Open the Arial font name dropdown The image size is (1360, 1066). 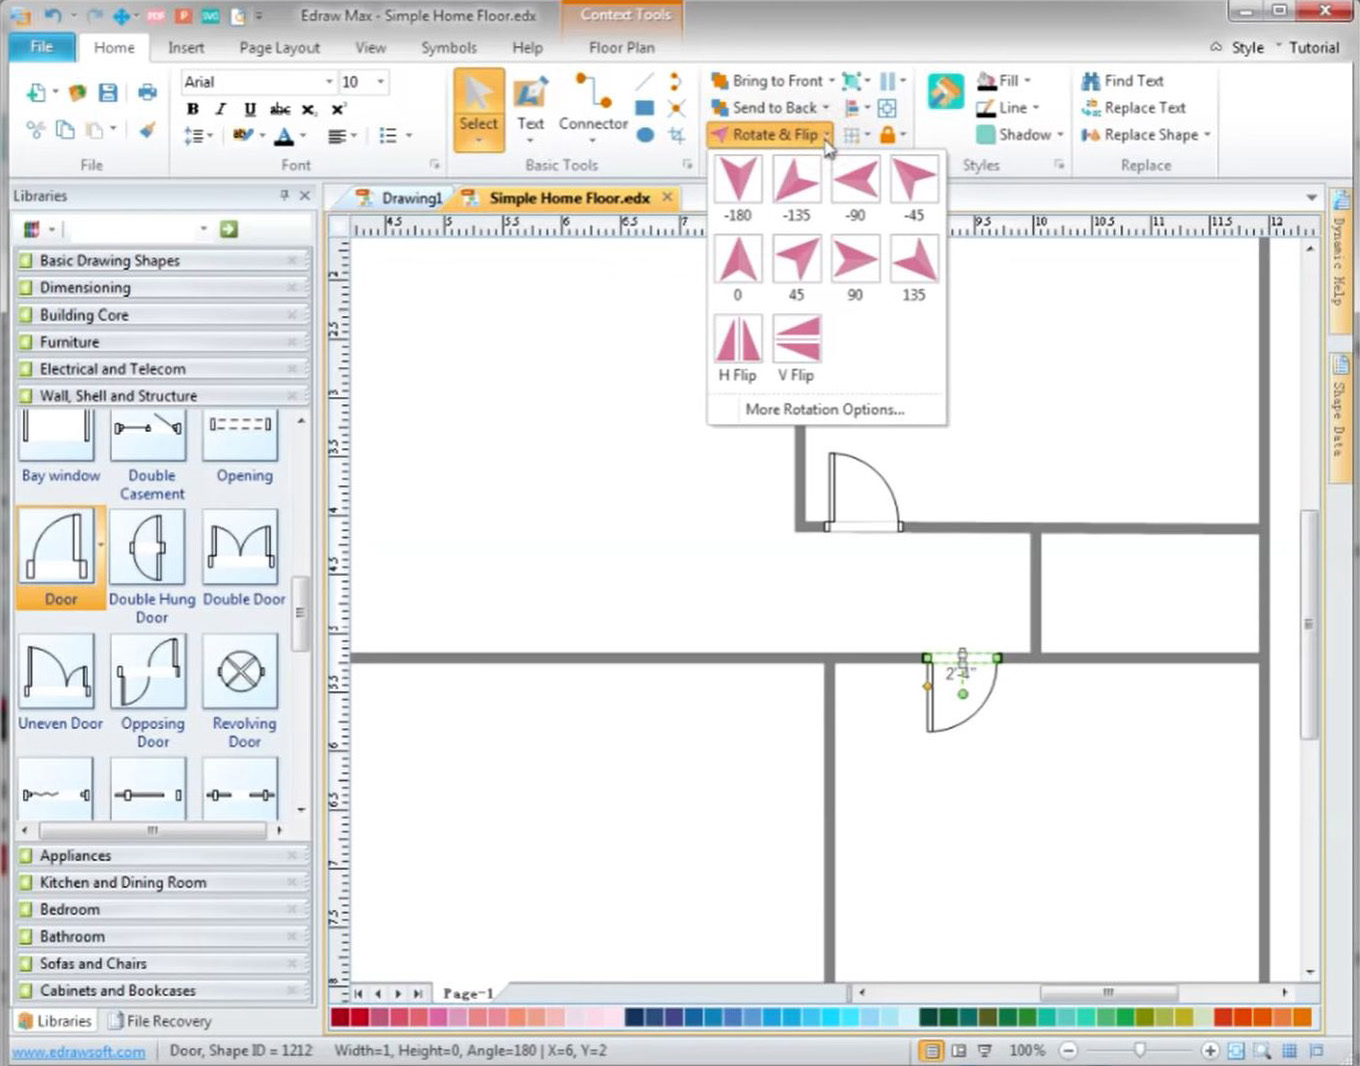click(x=329, y=82)
